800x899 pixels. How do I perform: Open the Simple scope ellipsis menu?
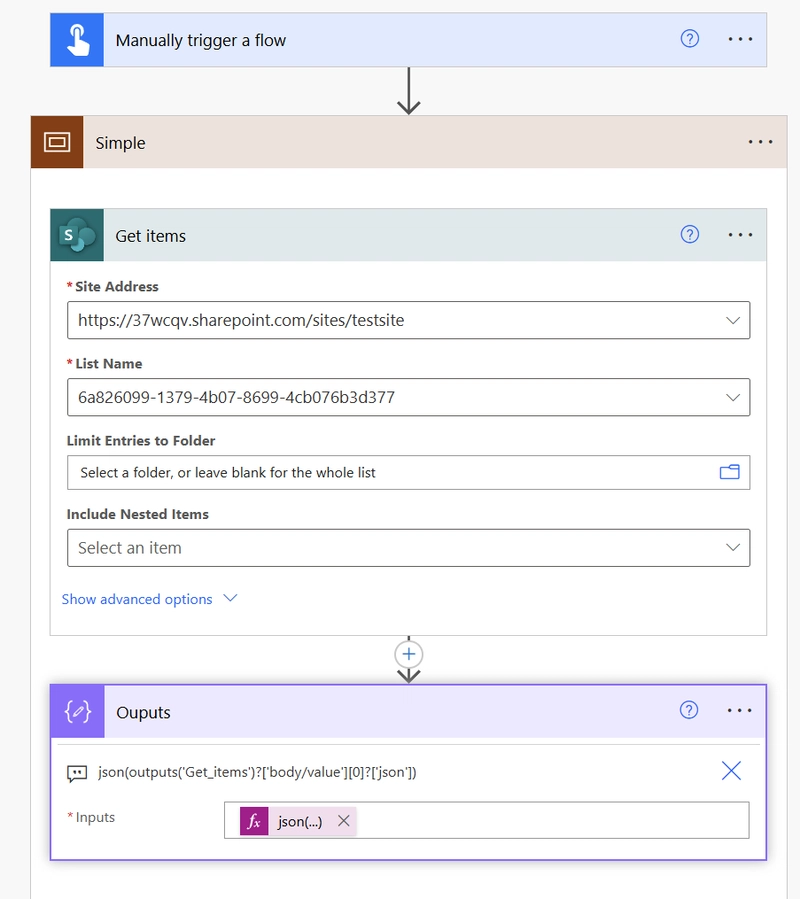(760, 142)
